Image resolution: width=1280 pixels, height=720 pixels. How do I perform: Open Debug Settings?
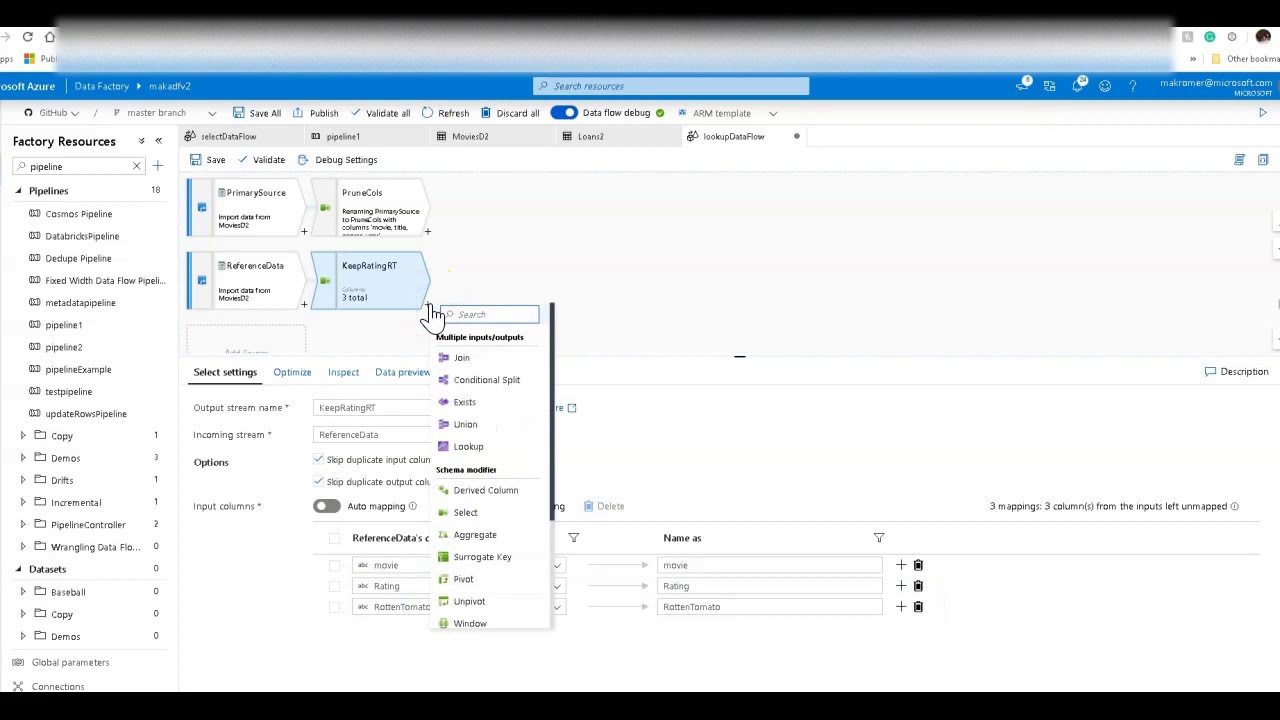337,160
